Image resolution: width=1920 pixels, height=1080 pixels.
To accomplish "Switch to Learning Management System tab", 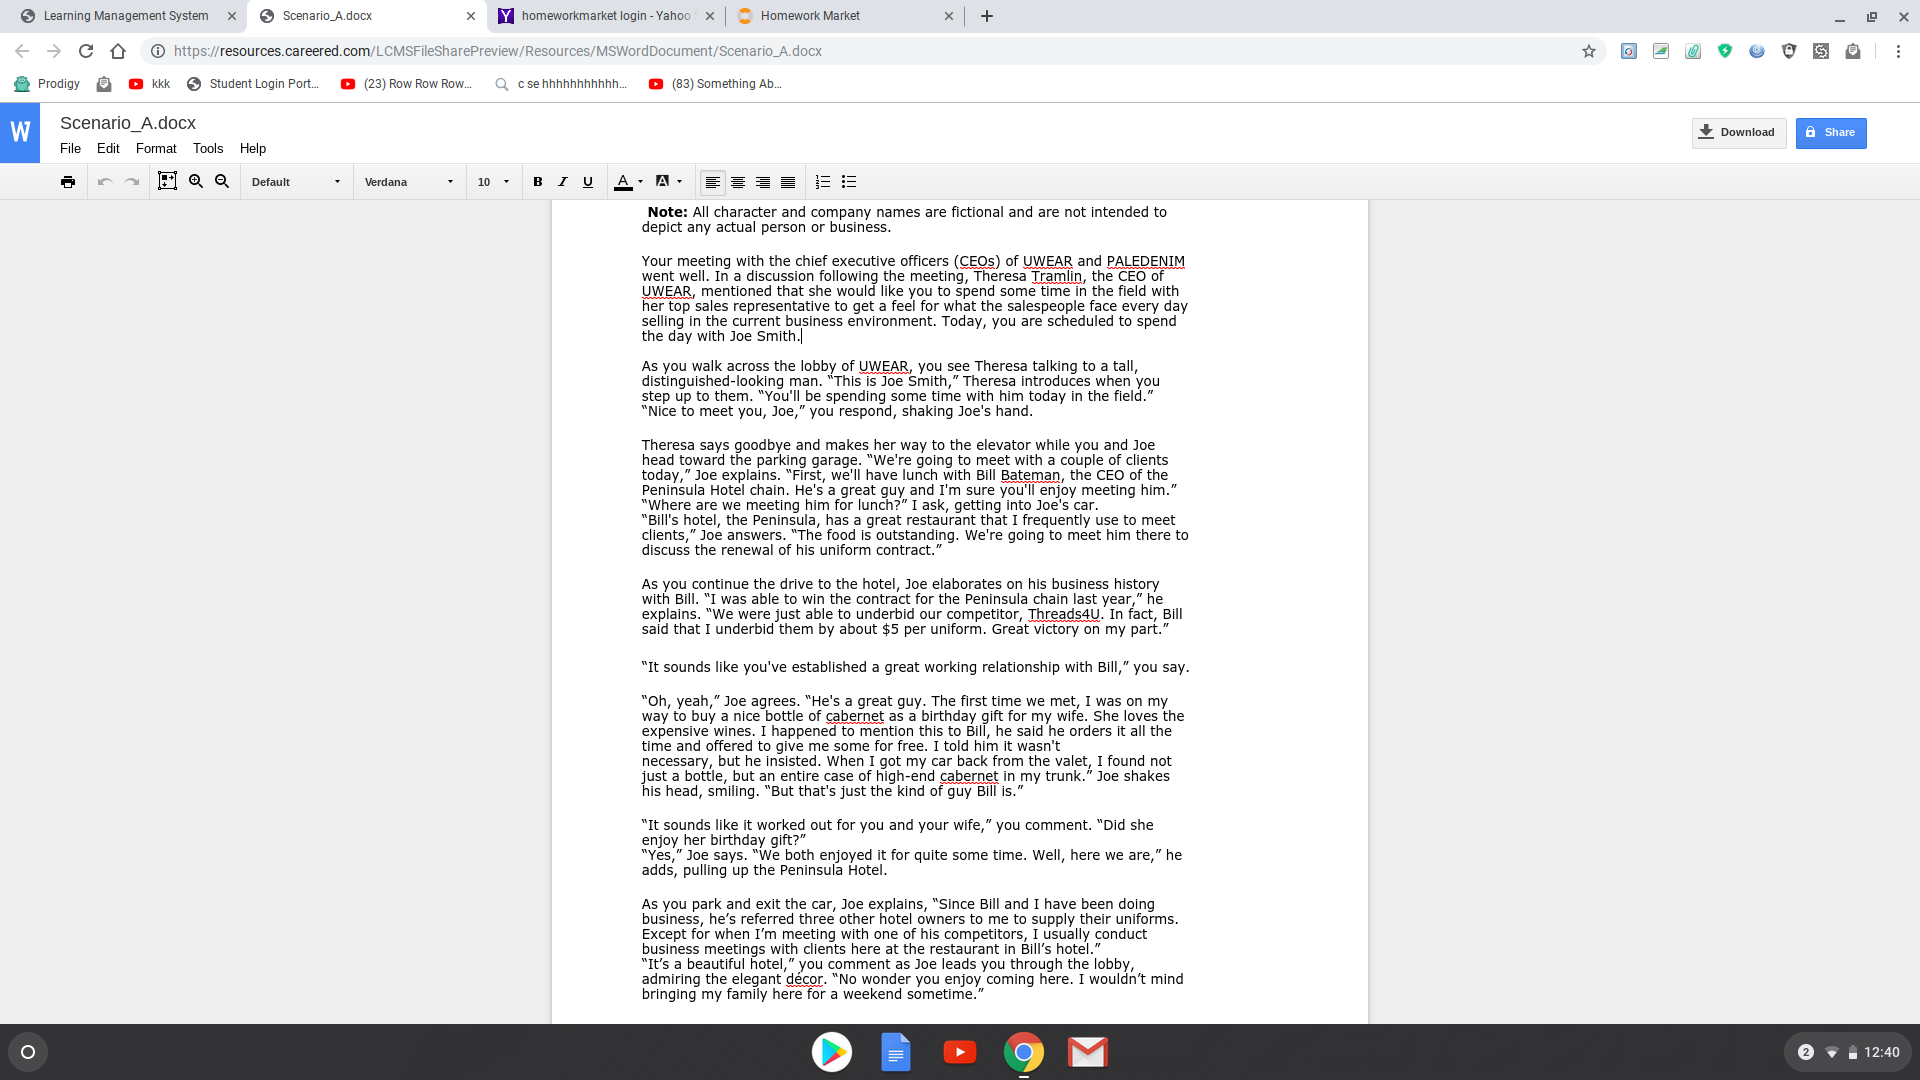I will (126, 16).
